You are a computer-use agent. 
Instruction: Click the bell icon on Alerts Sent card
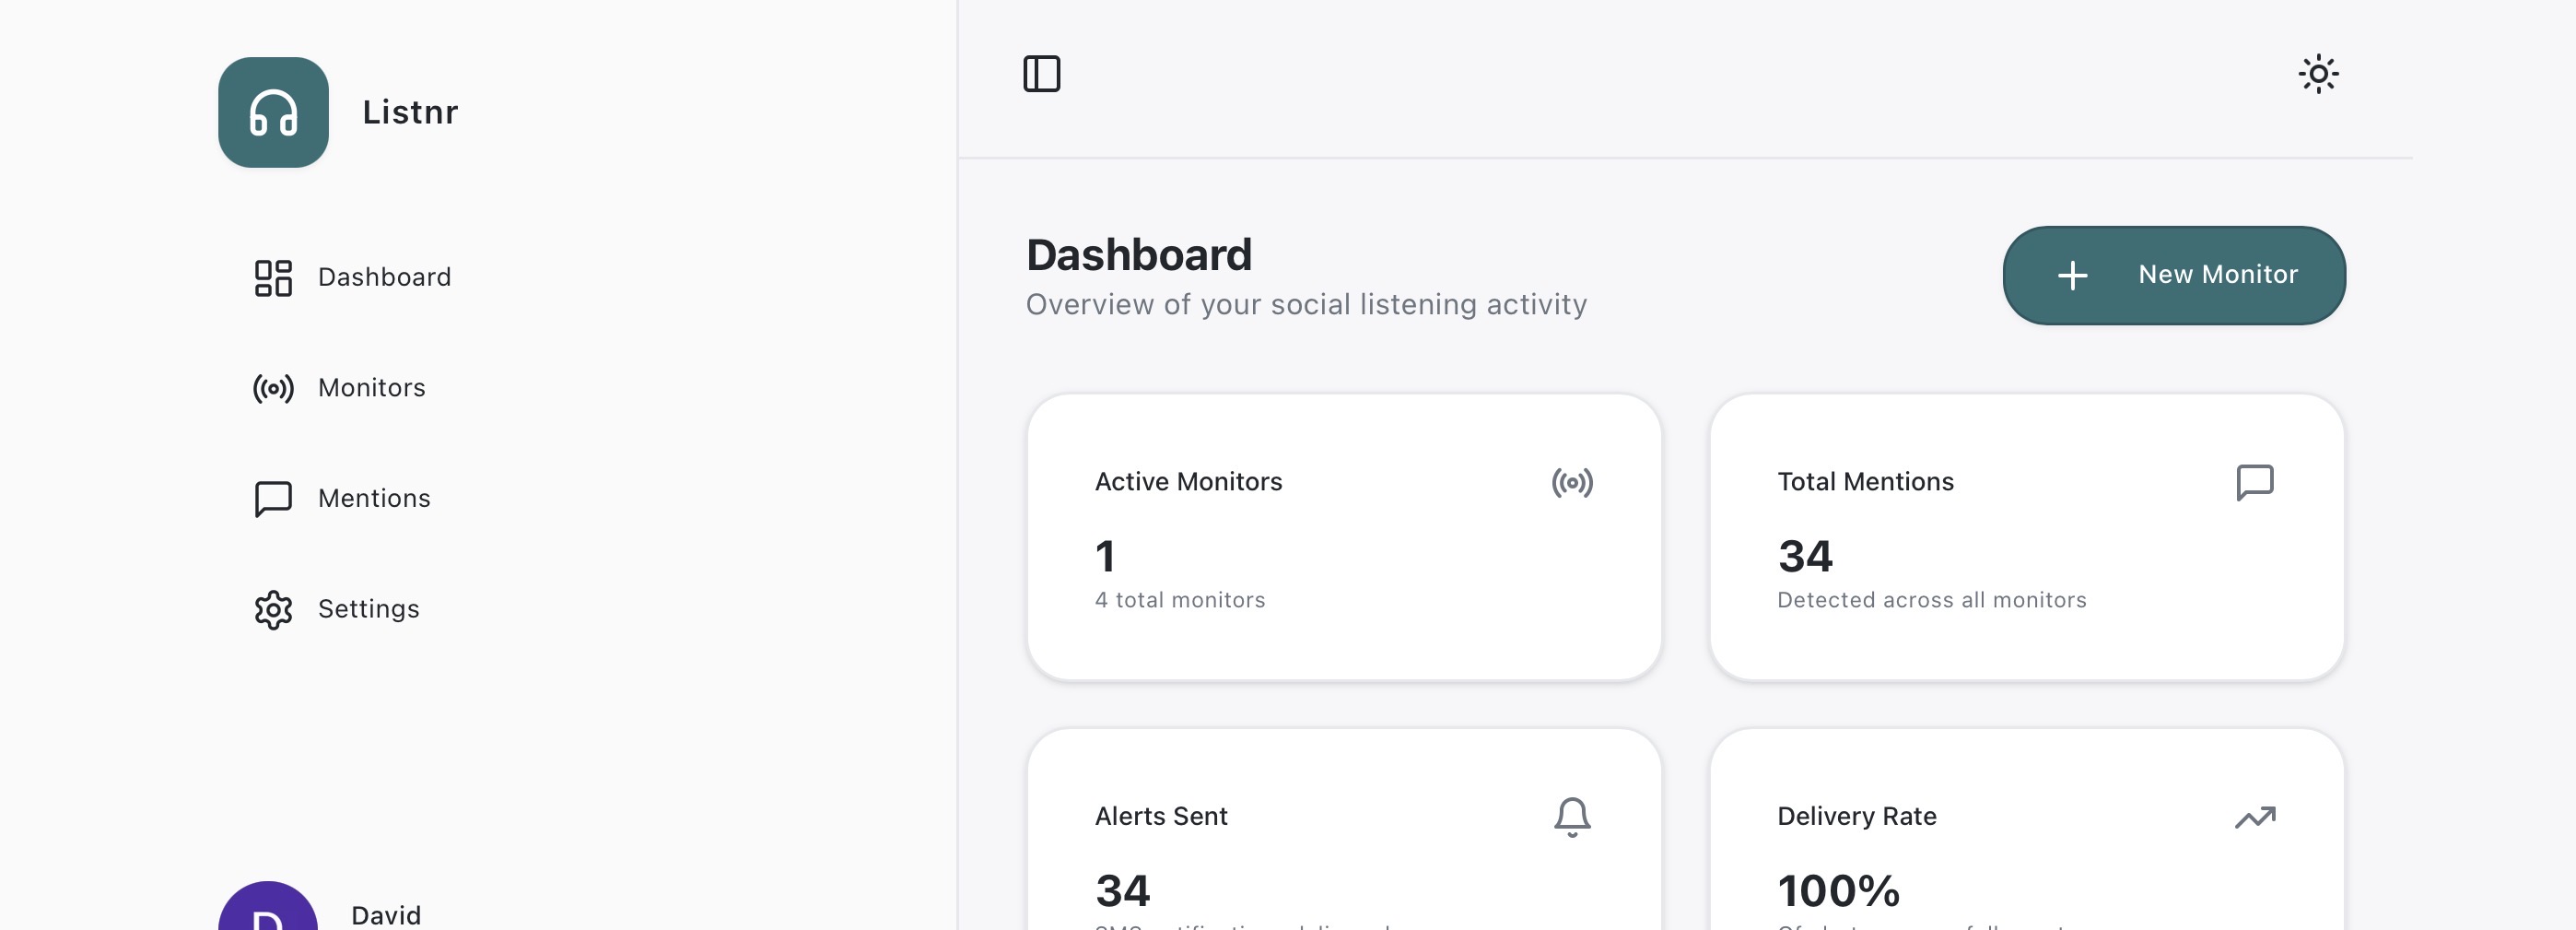click(x=1573, y=817)
